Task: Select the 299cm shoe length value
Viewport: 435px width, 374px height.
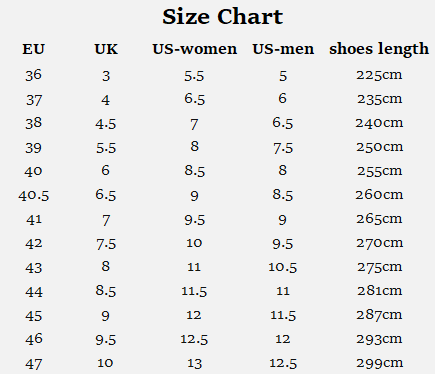Action: point(379,363)
